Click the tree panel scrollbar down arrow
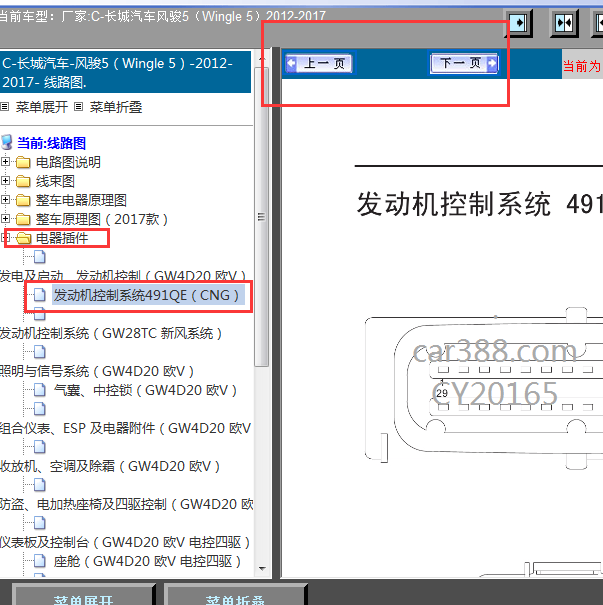 [262, 569]
